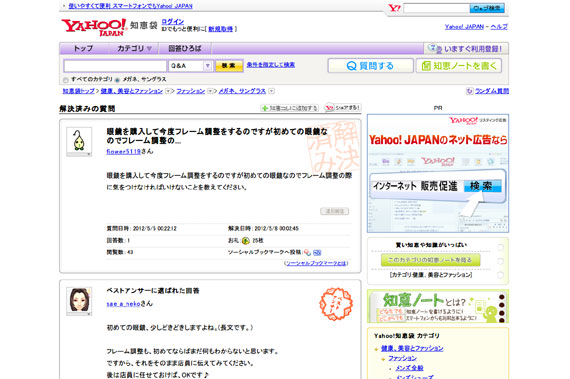The height and width of the screenshot is (379, 570).
Task: Click the ランダム質問 refresh icon
Action: (469, 91)
